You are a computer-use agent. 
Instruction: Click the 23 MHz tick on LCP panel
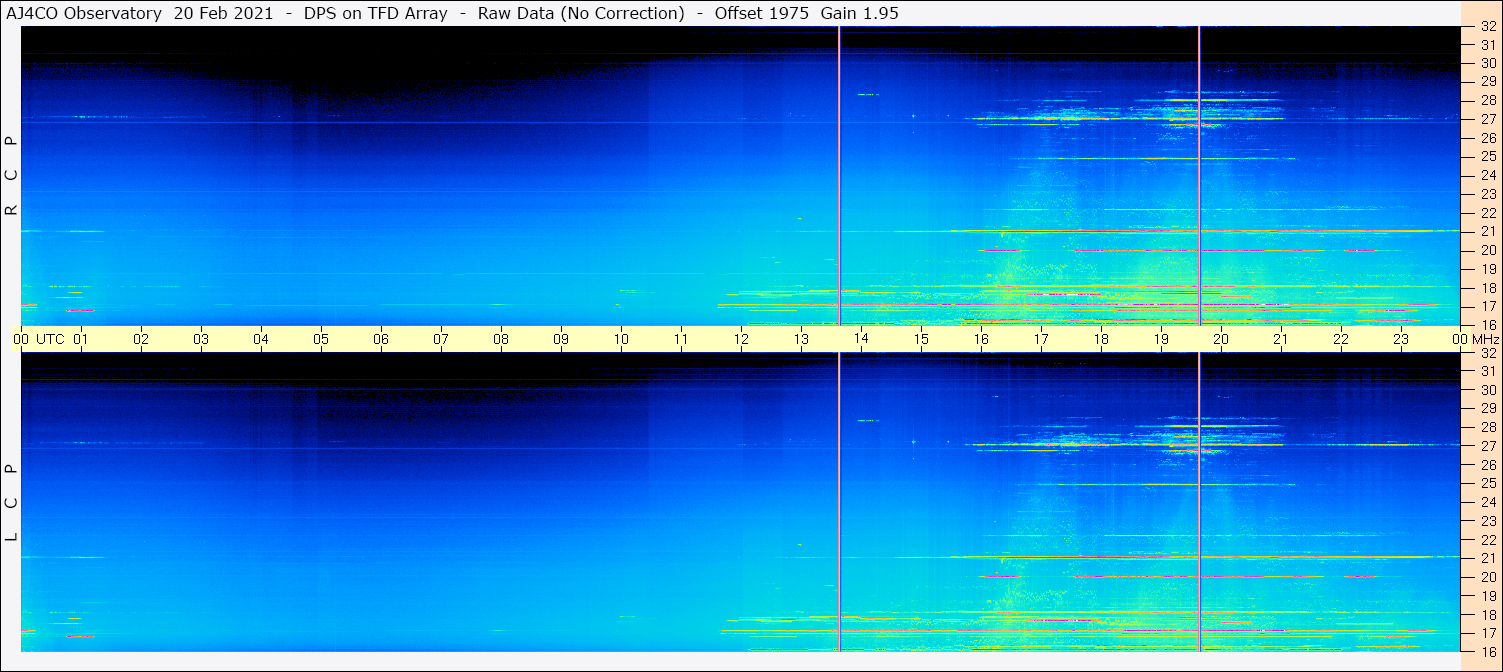pos(1488,521)
